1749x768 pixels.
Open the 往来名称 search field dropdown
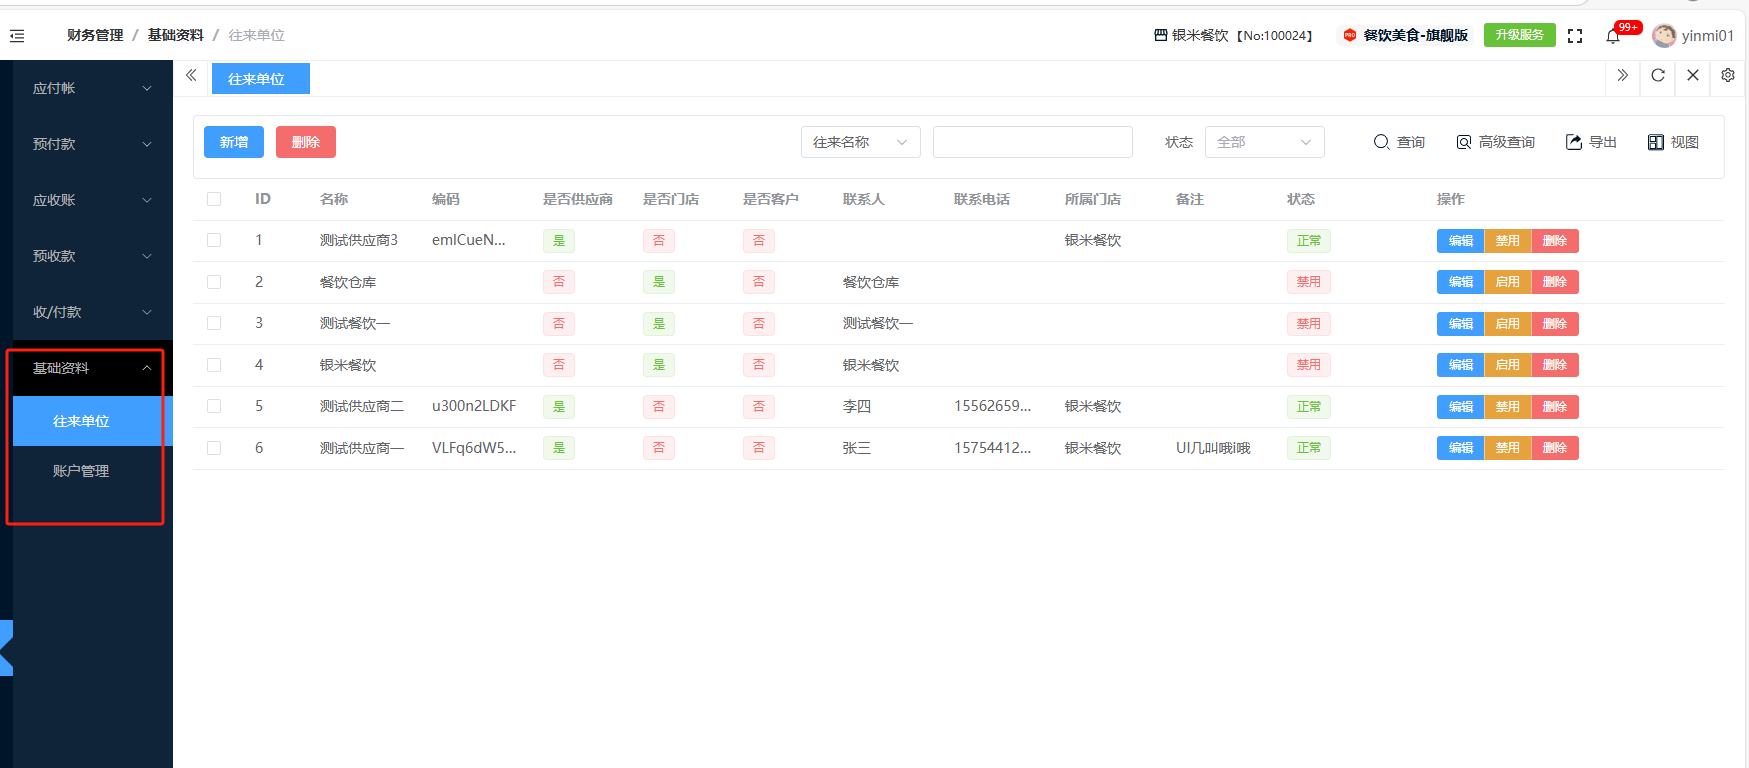tap(860, 142)
